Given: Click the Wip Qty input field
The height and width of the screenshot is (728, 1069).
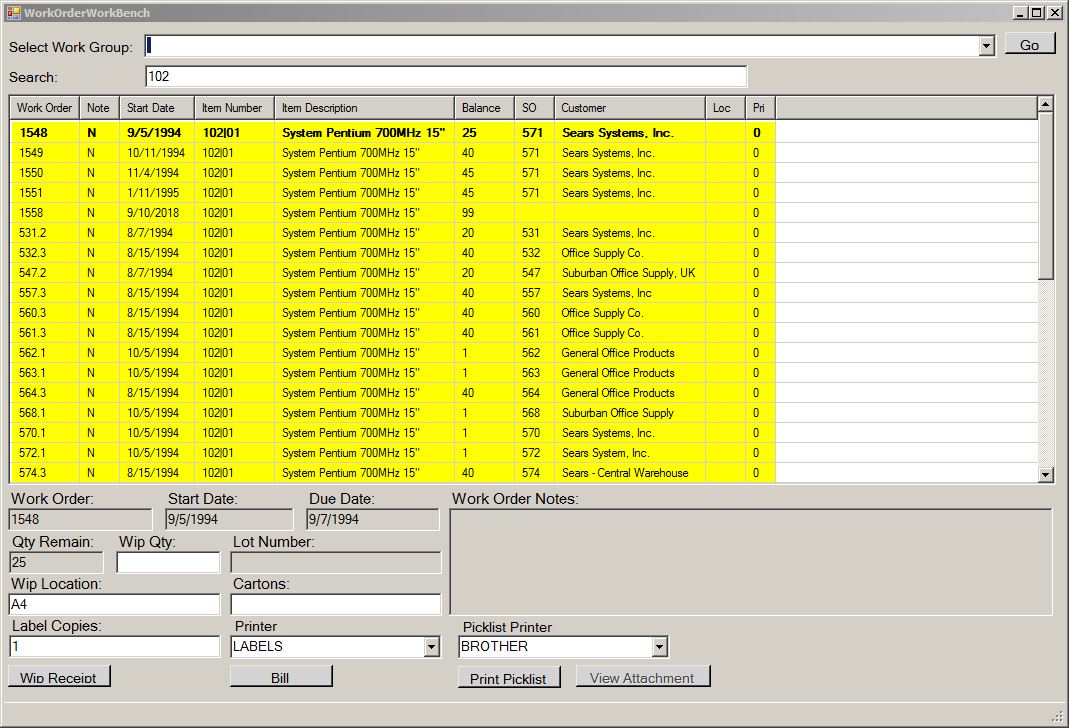Looking at the screenshot, I should 167,563.
